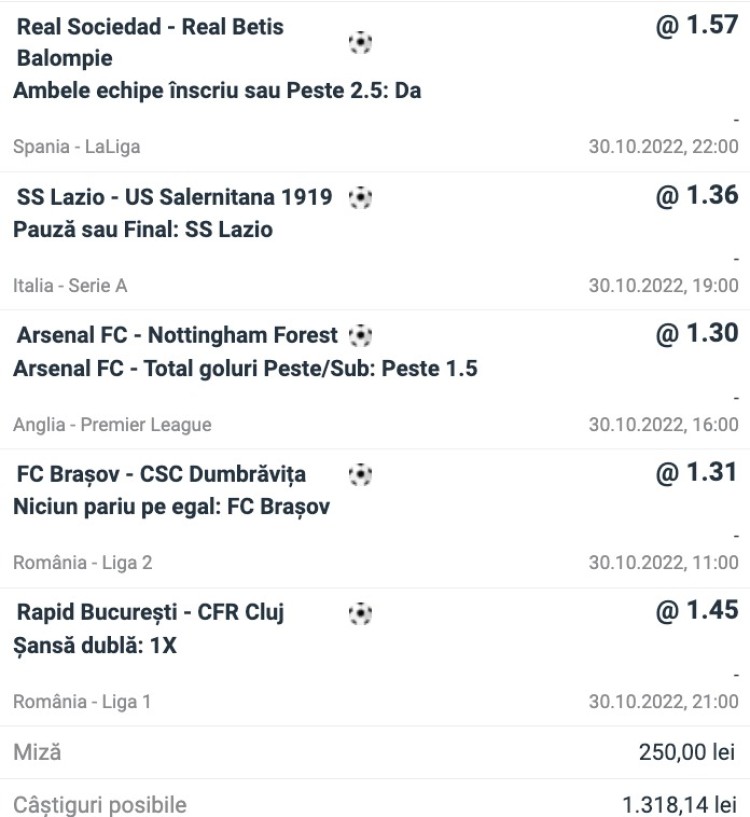Click the Miză amount 250,00 lei

tap(687, 752)
